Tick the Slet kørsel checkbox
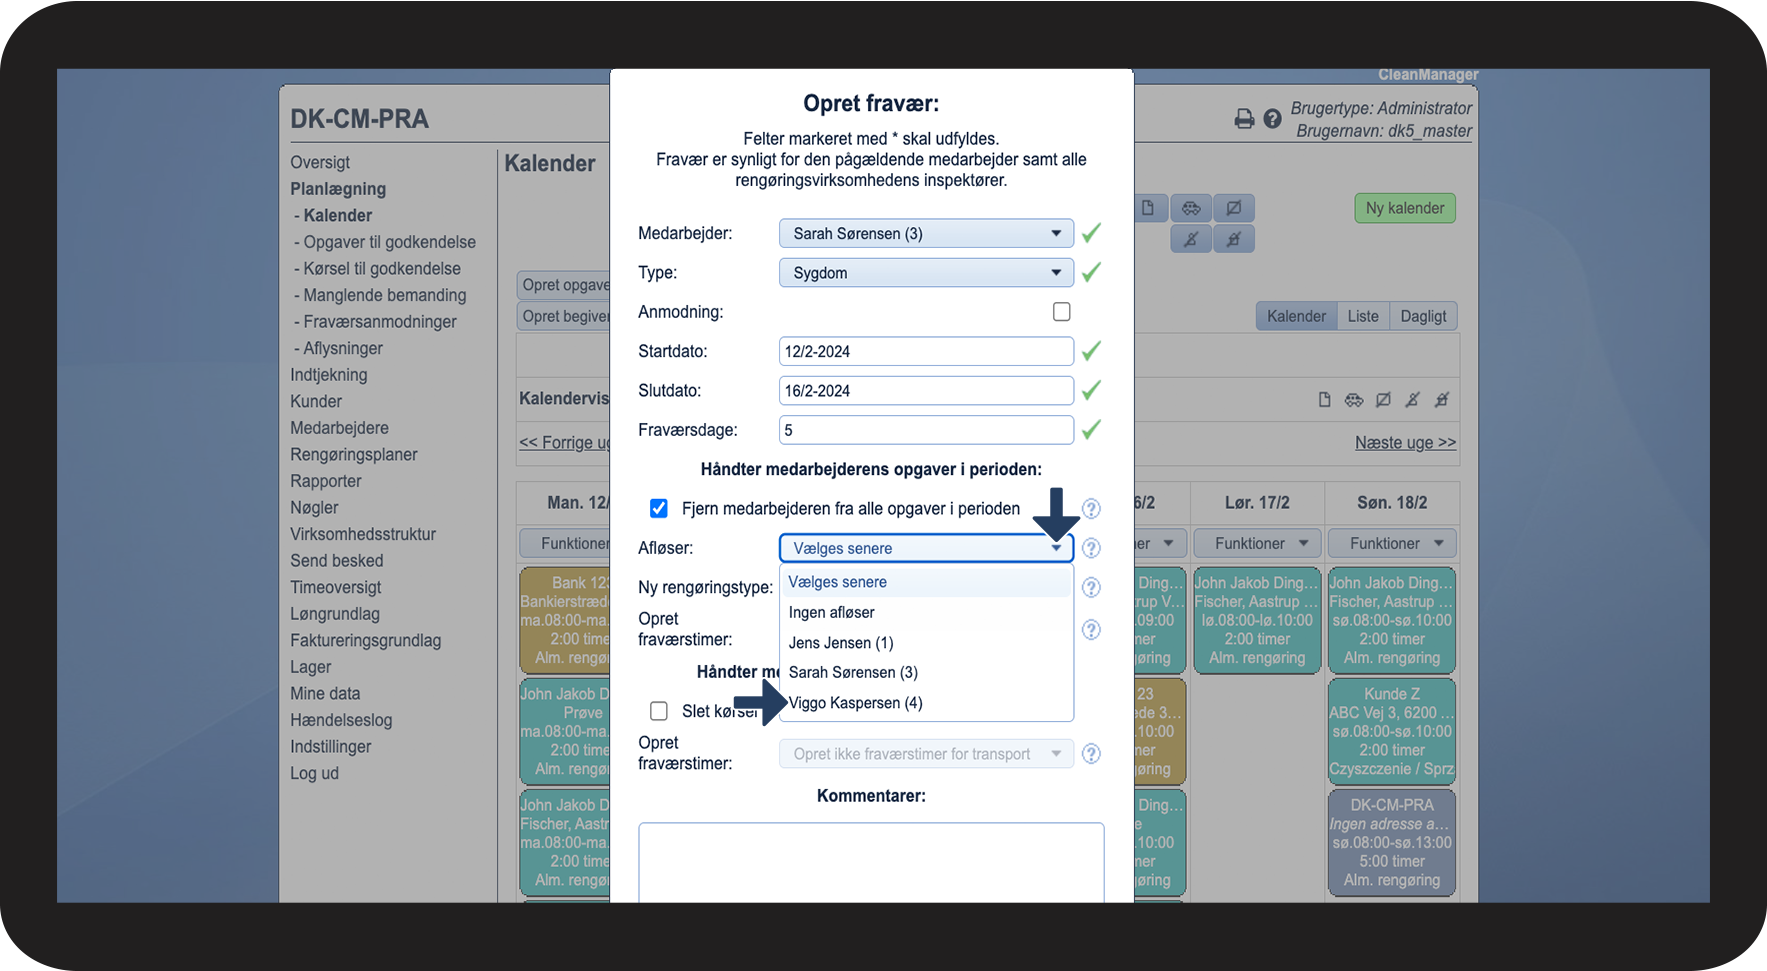The image size is (1767, 971). [659, 711]
